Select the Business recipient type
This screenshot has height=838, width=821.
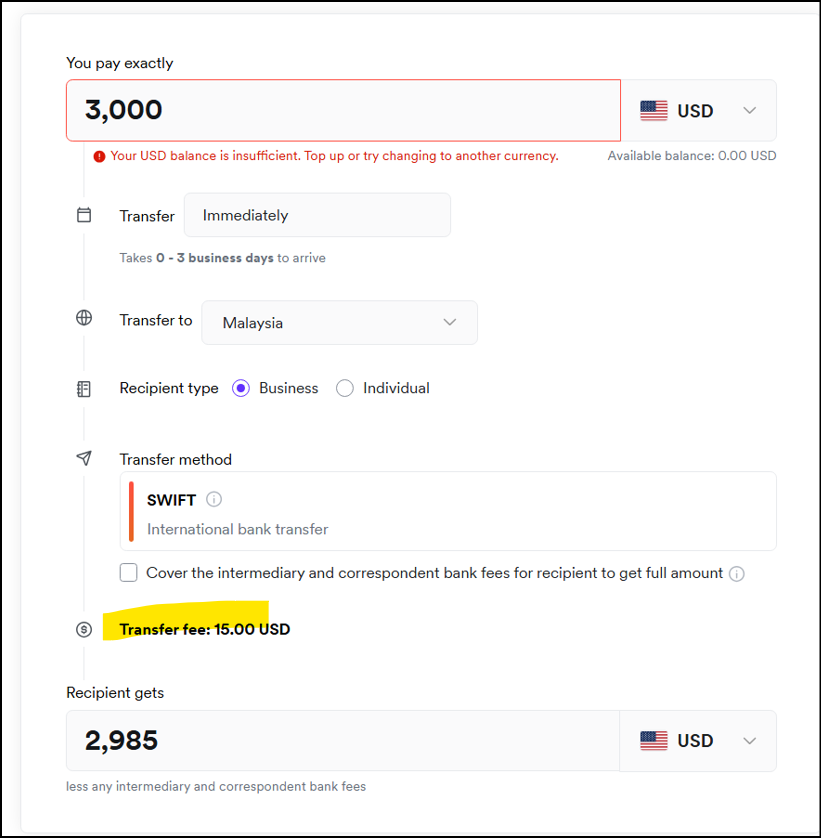(241, 388)
